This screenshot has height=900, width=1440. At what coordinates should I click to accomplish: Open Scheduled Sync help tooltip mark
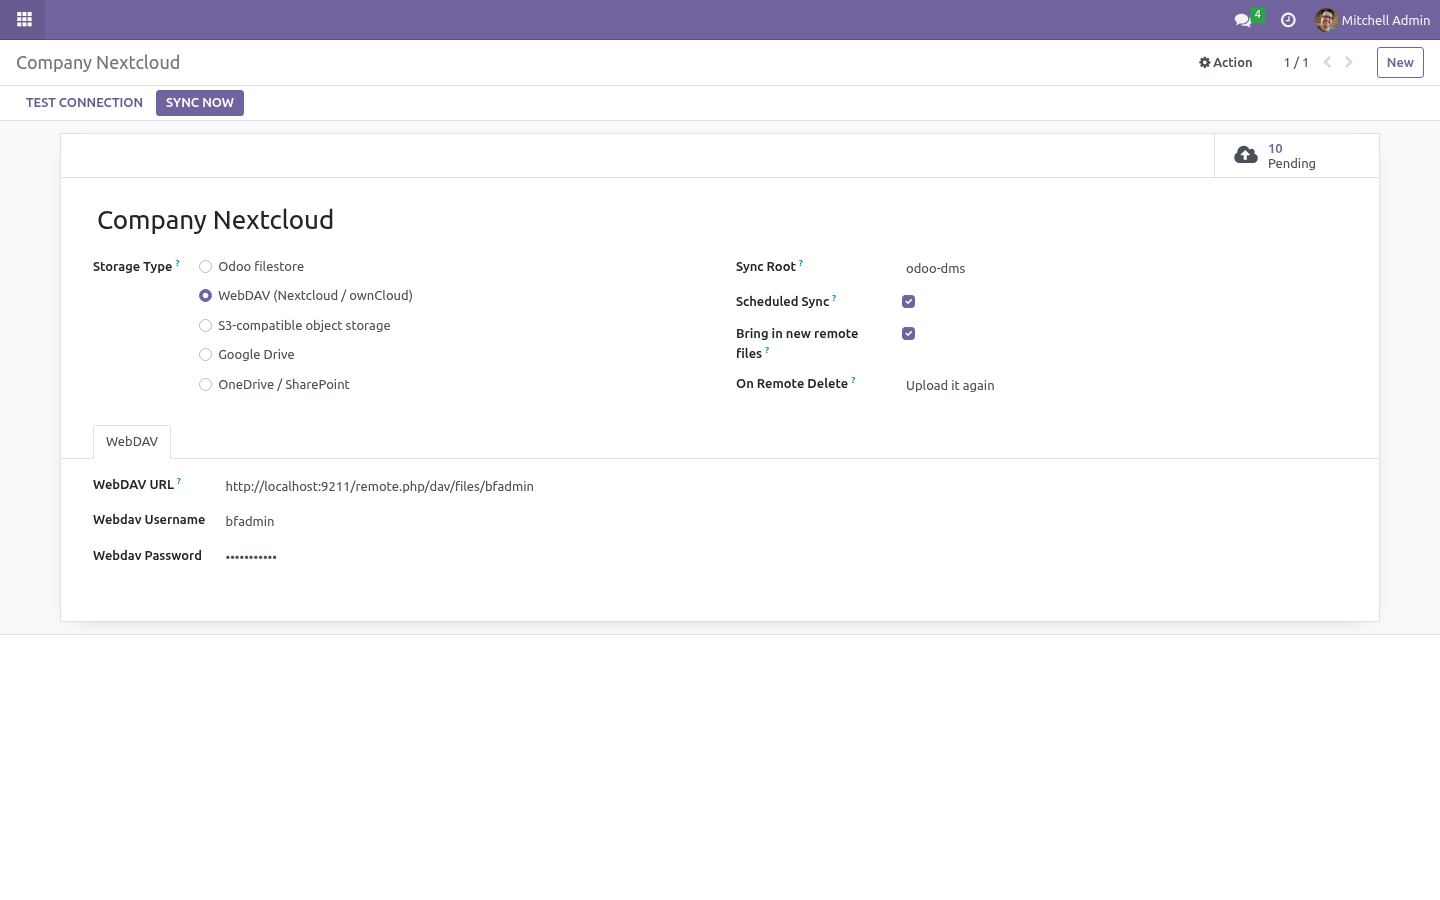(x=834, y=298)
